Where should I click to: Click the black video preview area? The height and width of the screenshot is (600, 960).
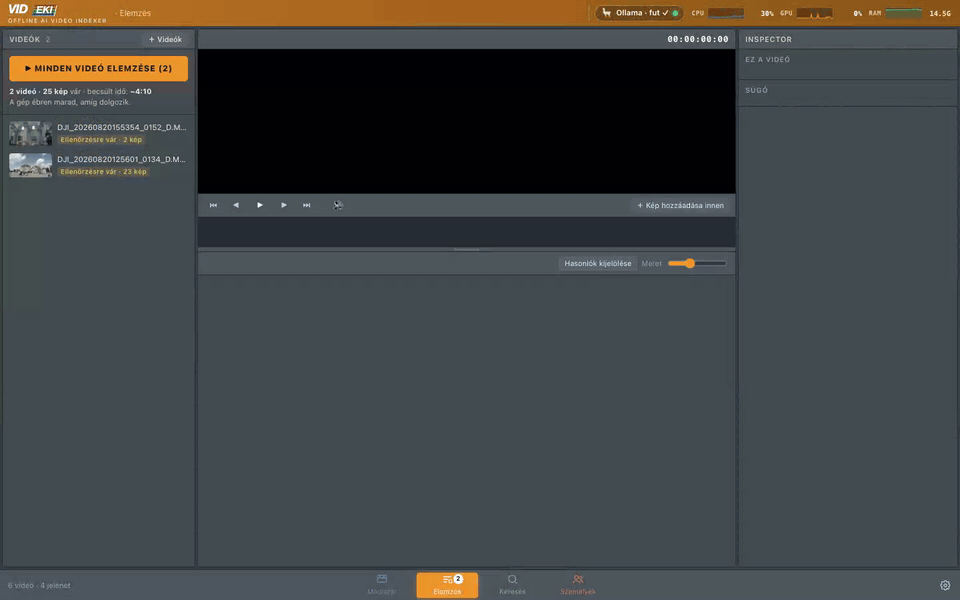pyautogui.click(x=467, y=121)
